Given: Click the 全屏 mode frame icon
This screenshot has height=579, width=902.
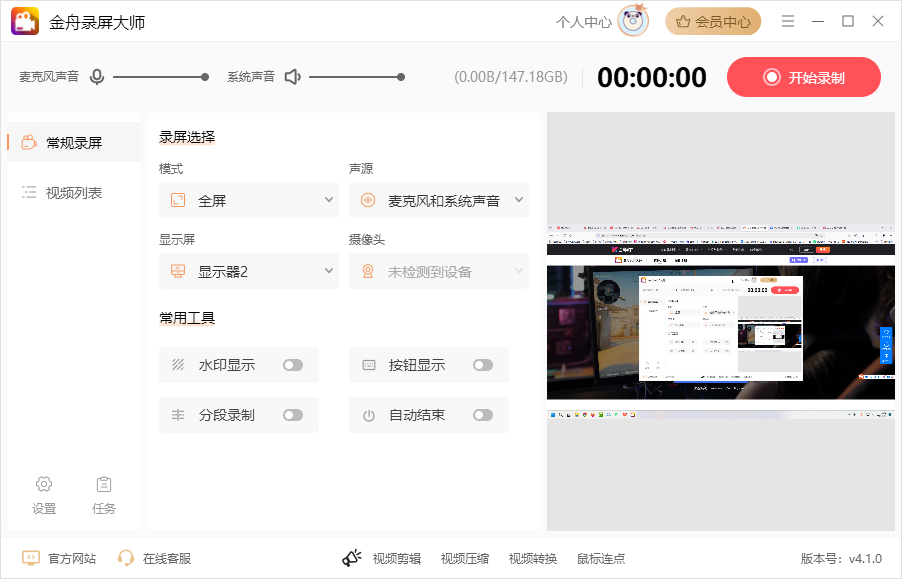Looking at the screenshot, I should pos(178,200).
